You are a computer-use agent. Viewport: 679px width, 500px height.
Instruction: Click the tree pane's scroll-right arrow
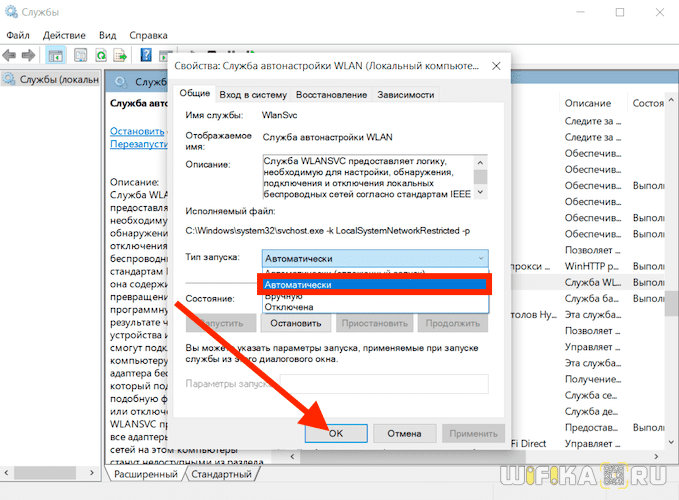pos(92,473)
